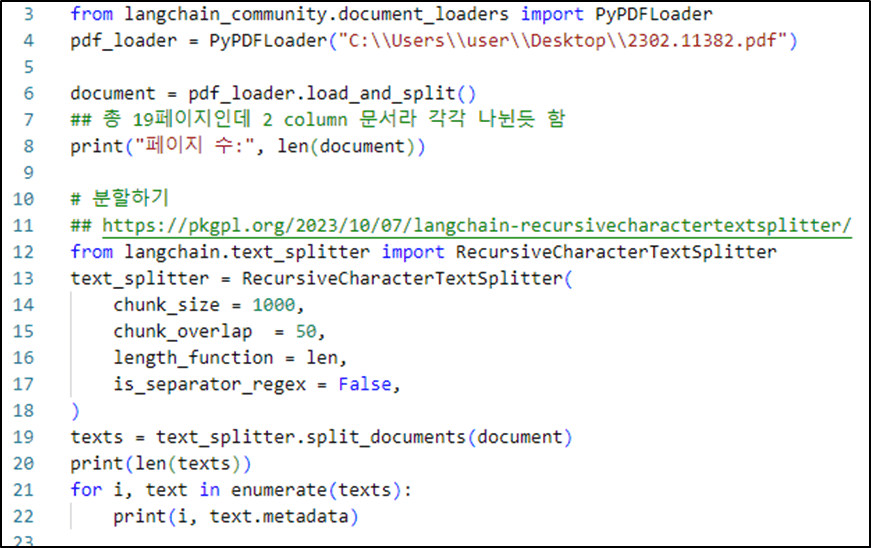Click the Korean comment about 19페이지
The height and width of the screenshot is (548, 871).
tap(317, 119)
